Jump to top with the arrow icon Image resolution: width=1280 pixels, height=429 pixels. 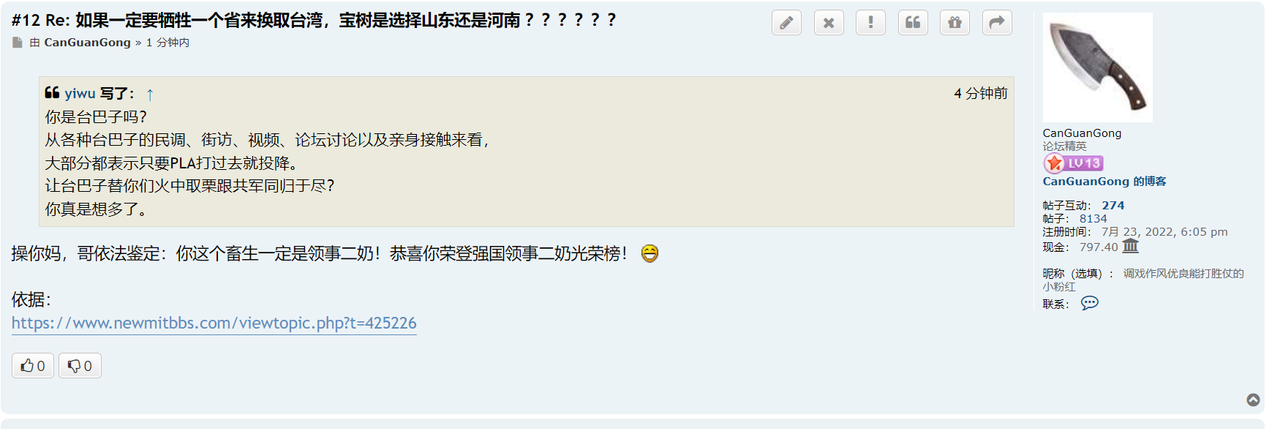coord(1253,400)
